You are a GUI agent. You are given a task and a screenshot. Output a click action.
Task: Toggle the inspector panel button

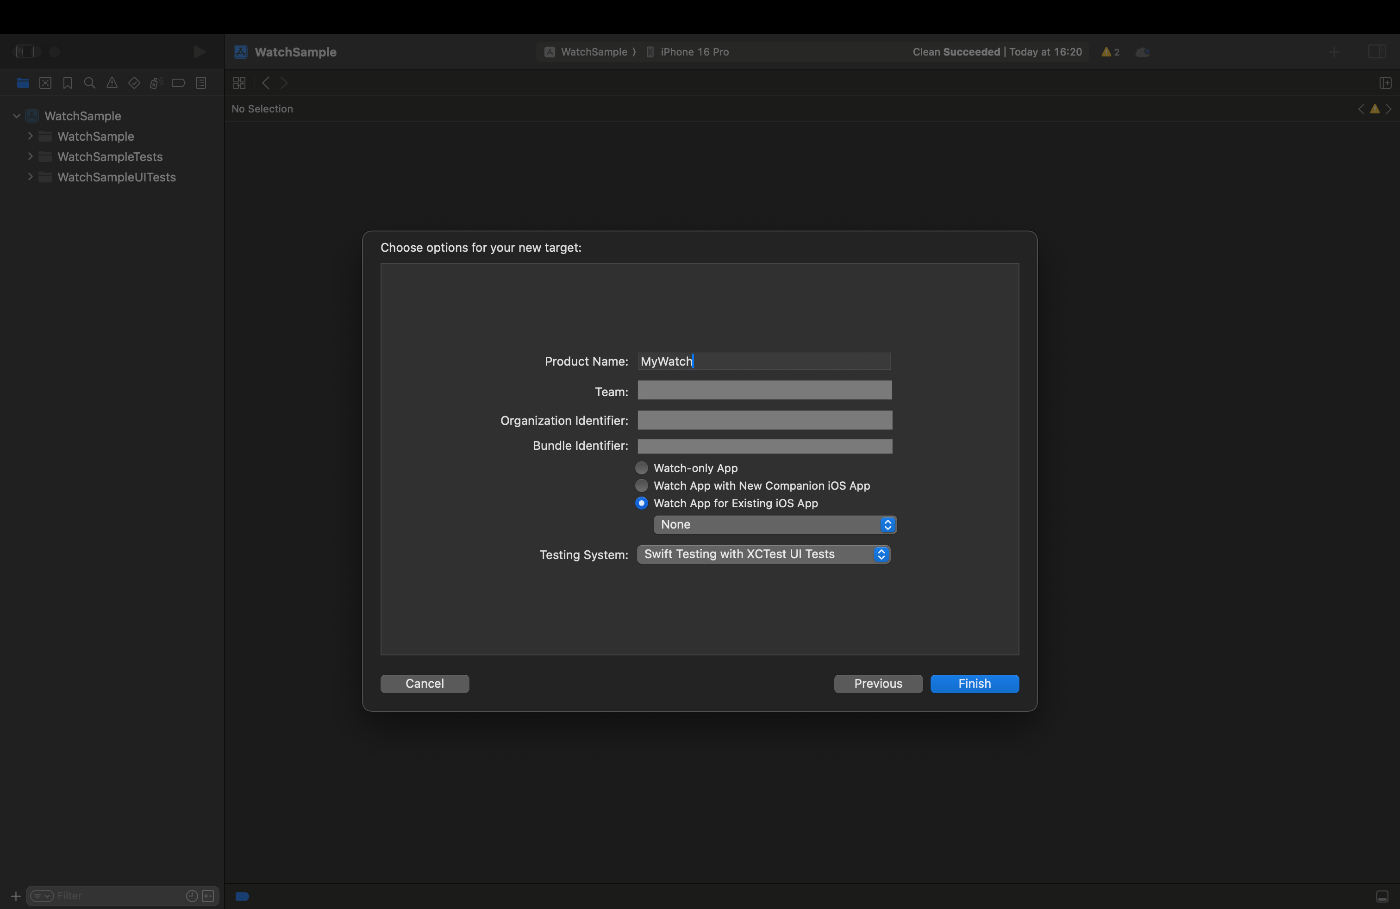tap(1376, 52)
